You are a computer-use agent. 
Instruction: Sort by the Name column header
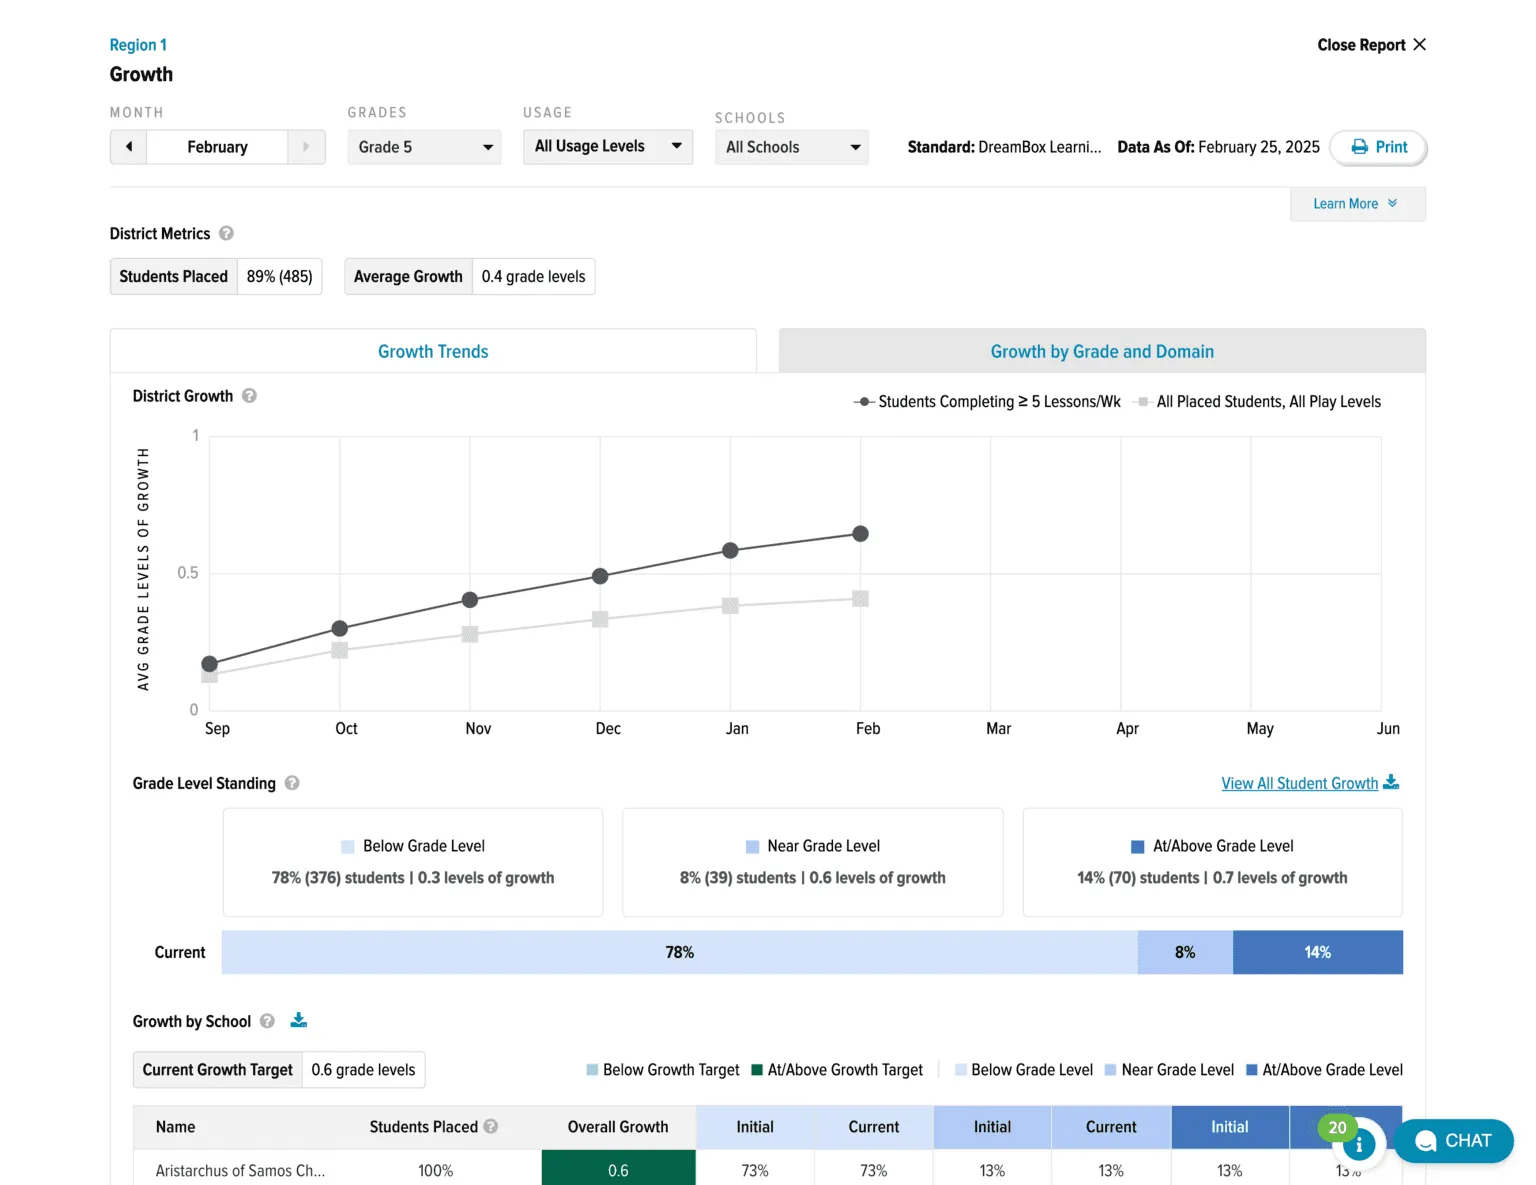point(176,1127)
